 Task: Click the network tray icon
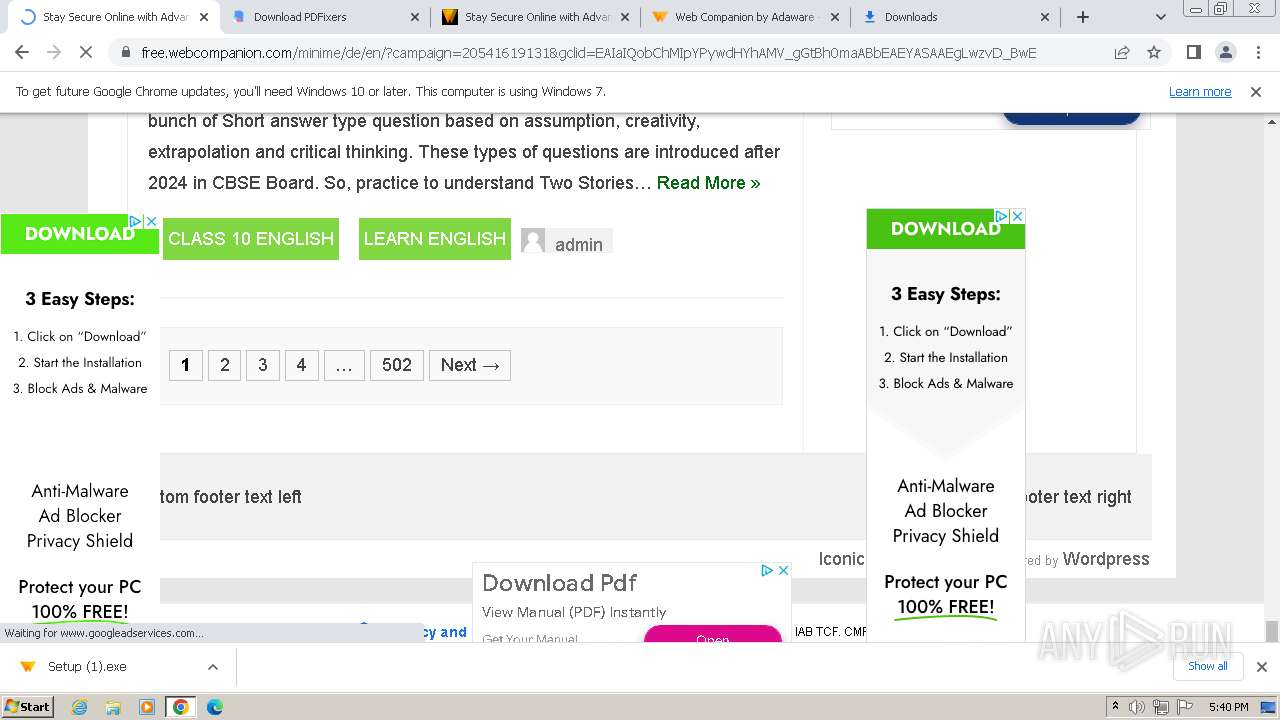point(1160,707)
